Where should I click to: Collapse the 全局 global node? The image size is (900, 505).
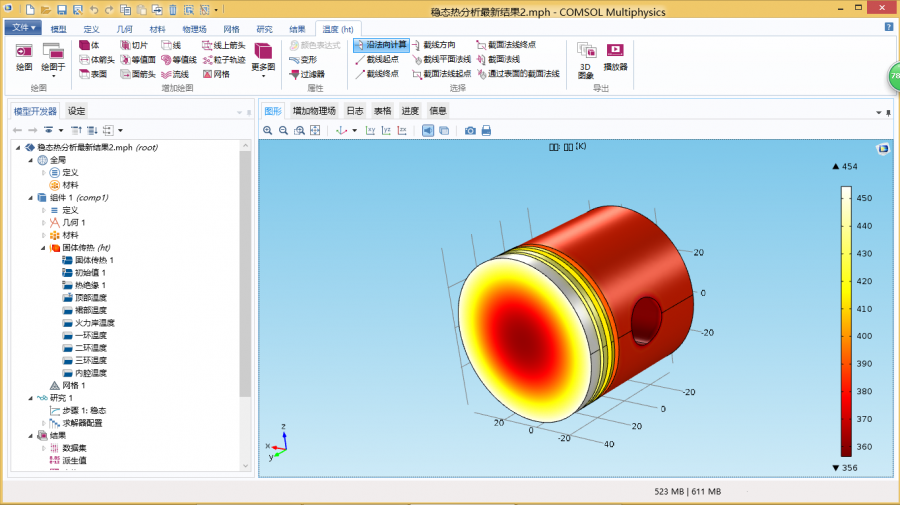coord(31,160)
